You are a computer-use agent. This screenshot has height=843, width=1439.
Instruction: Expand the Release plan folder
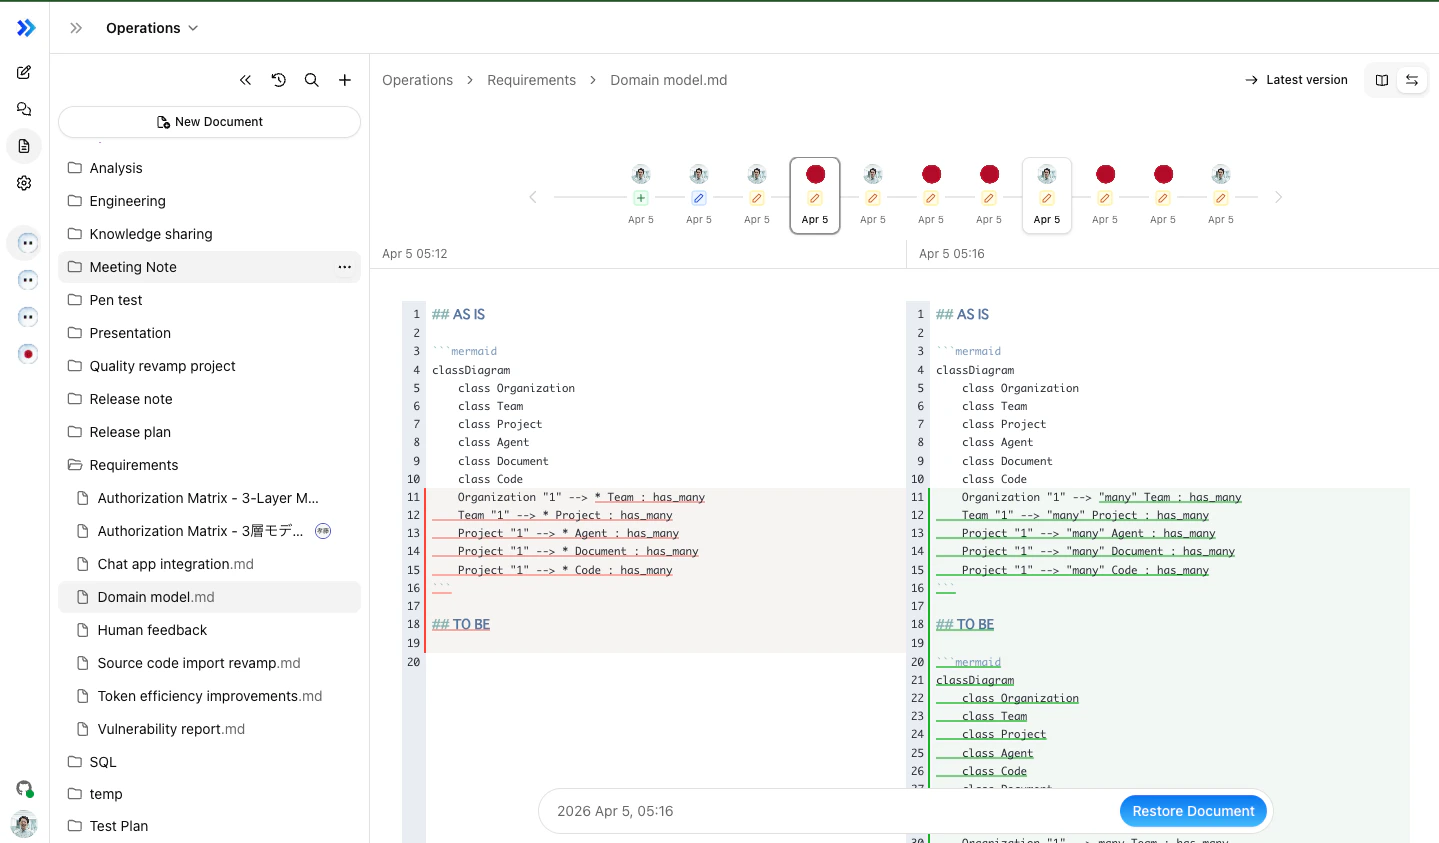pos(209,432)
